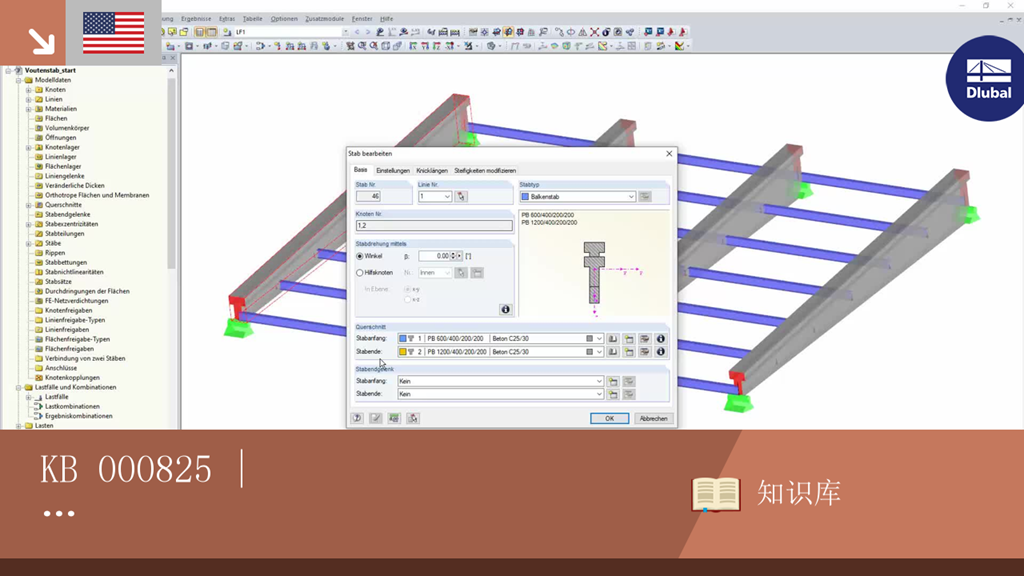Click blue color swatch in Stabanfang cross-section
This screenshot has height=576, width=1024.
pos(403,339)
